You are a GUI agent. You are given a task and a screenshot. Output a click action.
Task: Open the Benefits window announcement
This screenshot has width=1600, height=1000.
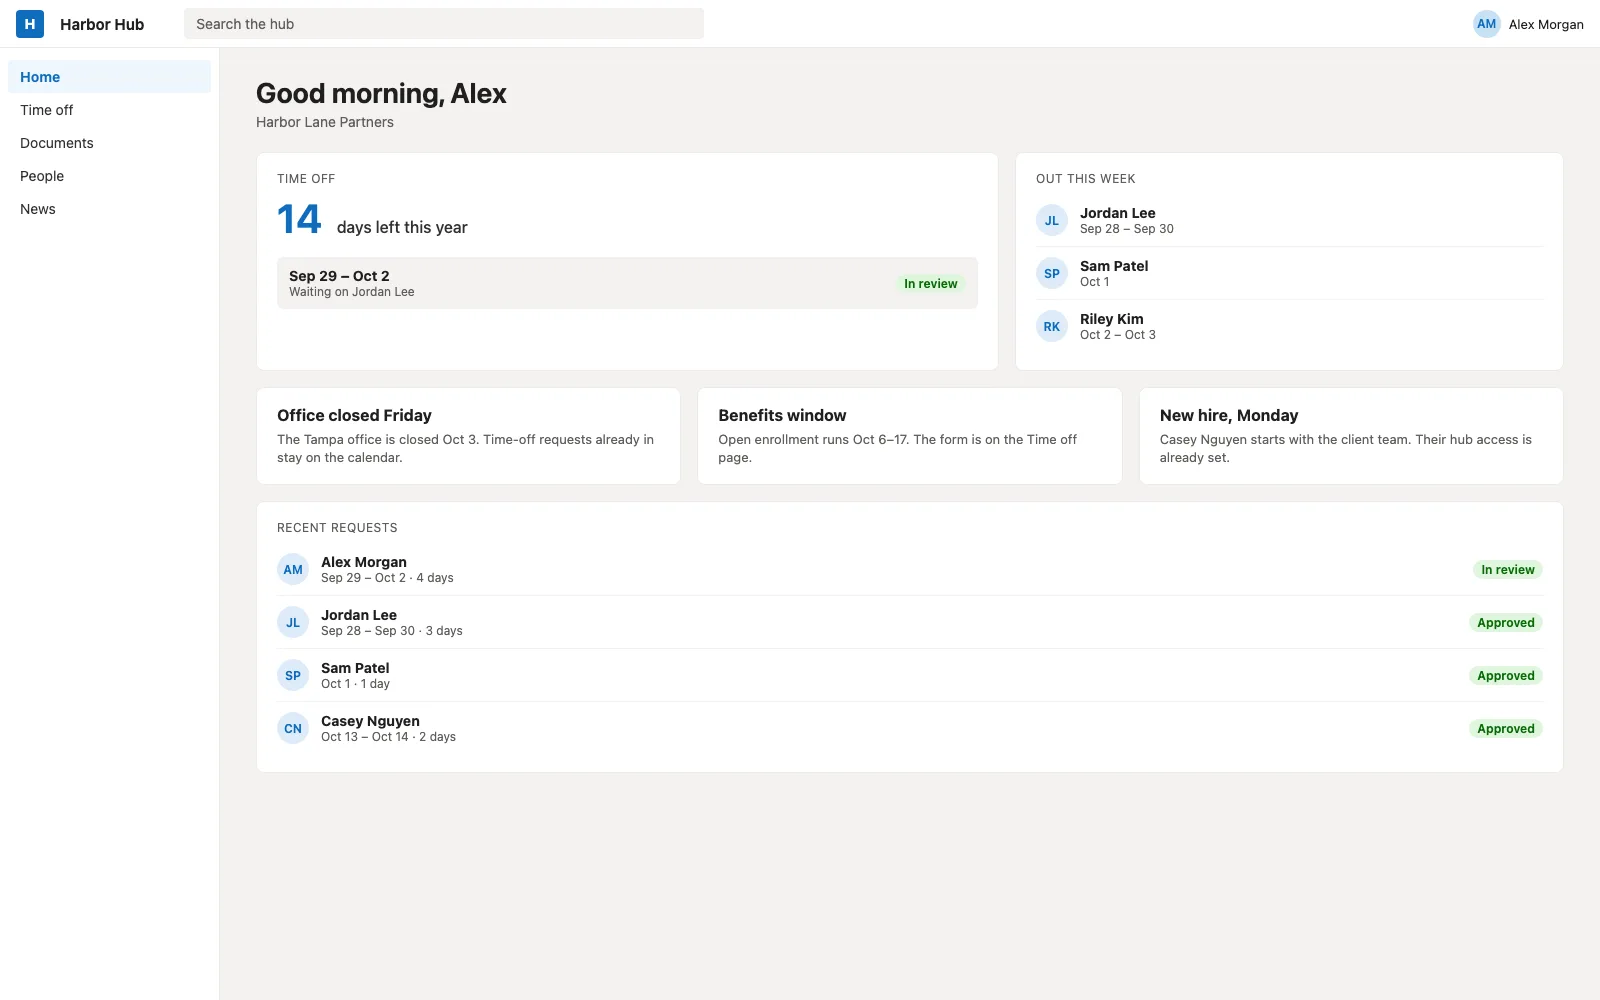click(909, 436)
